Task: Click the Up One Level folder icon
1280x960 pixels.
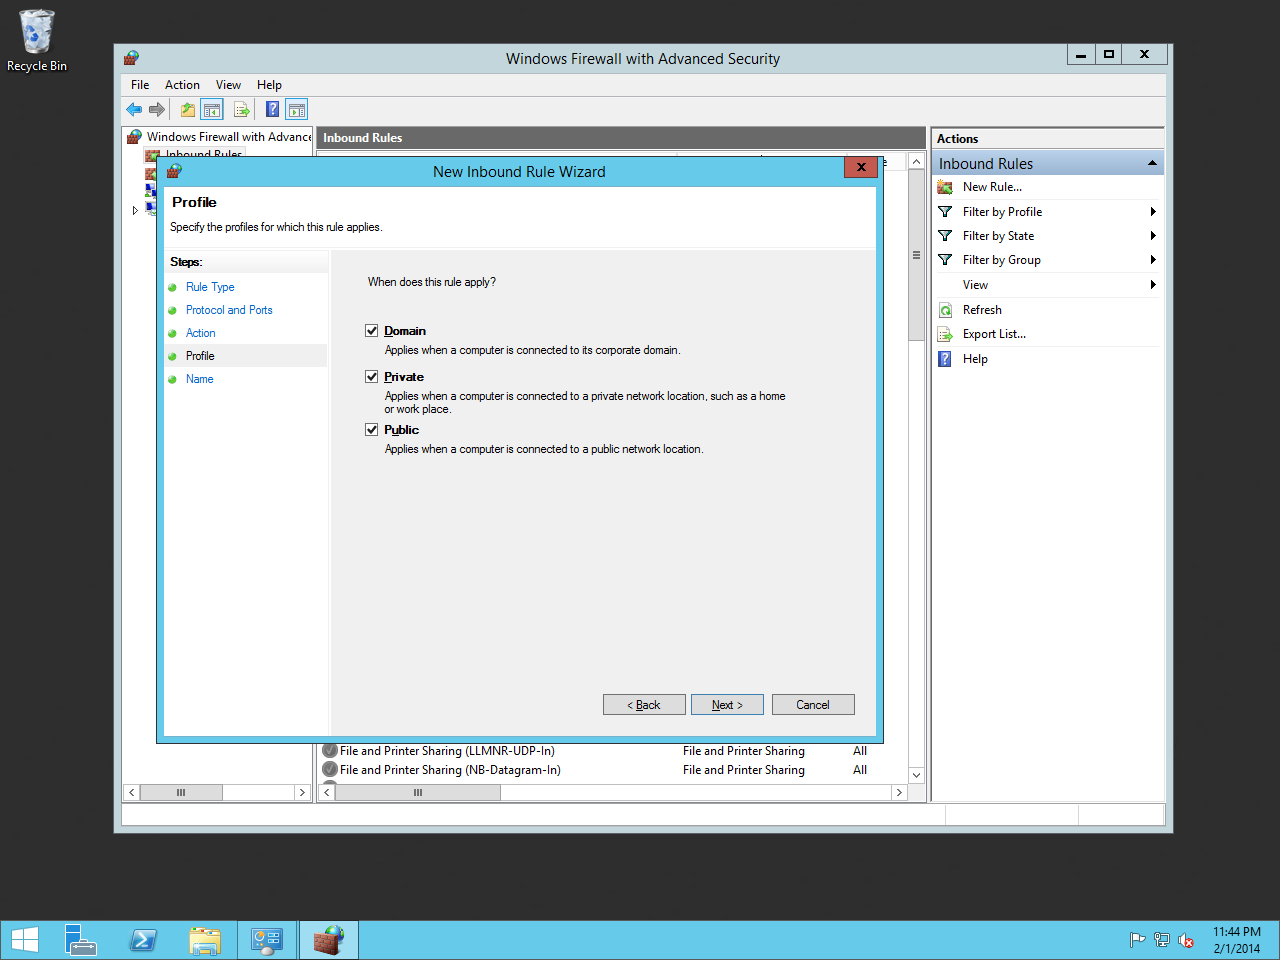Action: click(187, 110)
